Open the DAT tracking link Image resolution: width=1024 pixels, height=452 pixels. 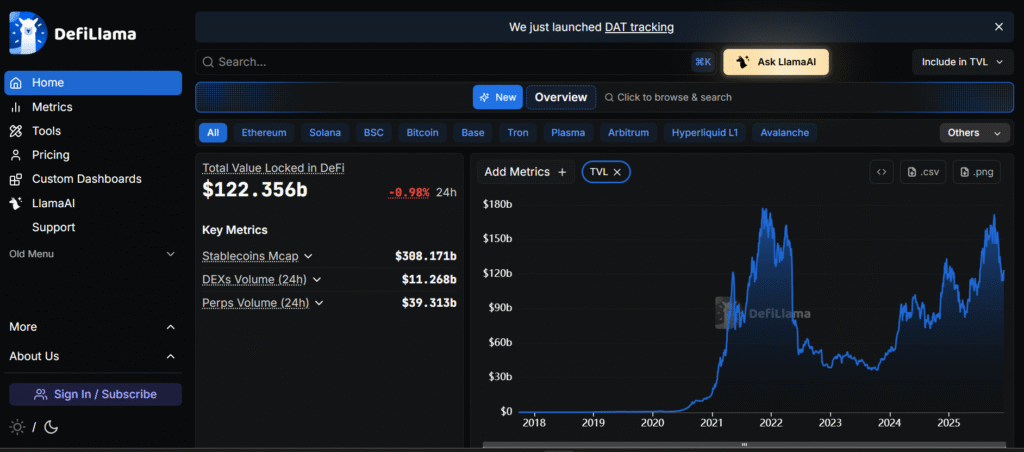coord(639,27)
